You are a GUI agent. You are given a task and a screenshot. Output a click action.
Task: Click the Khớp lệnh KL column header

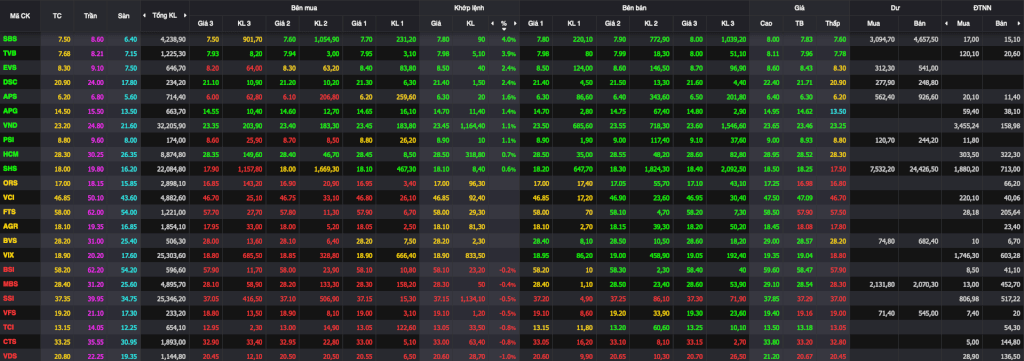point(471,24)
